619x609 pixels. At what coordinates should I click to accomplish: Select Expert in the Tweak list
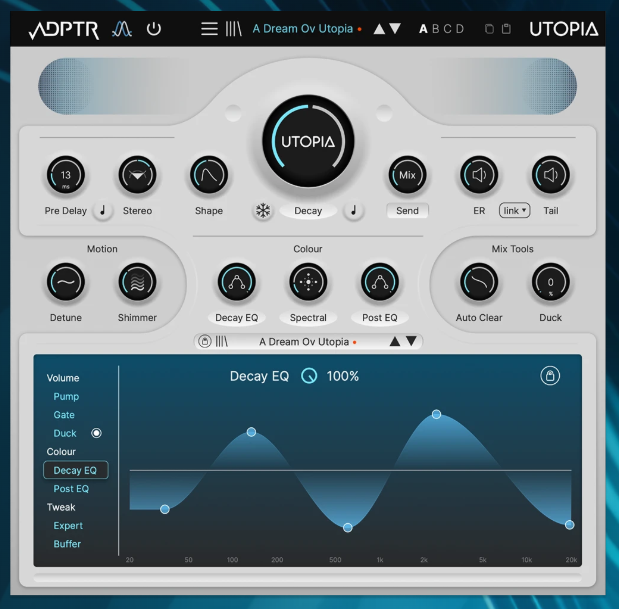(68, 526)
